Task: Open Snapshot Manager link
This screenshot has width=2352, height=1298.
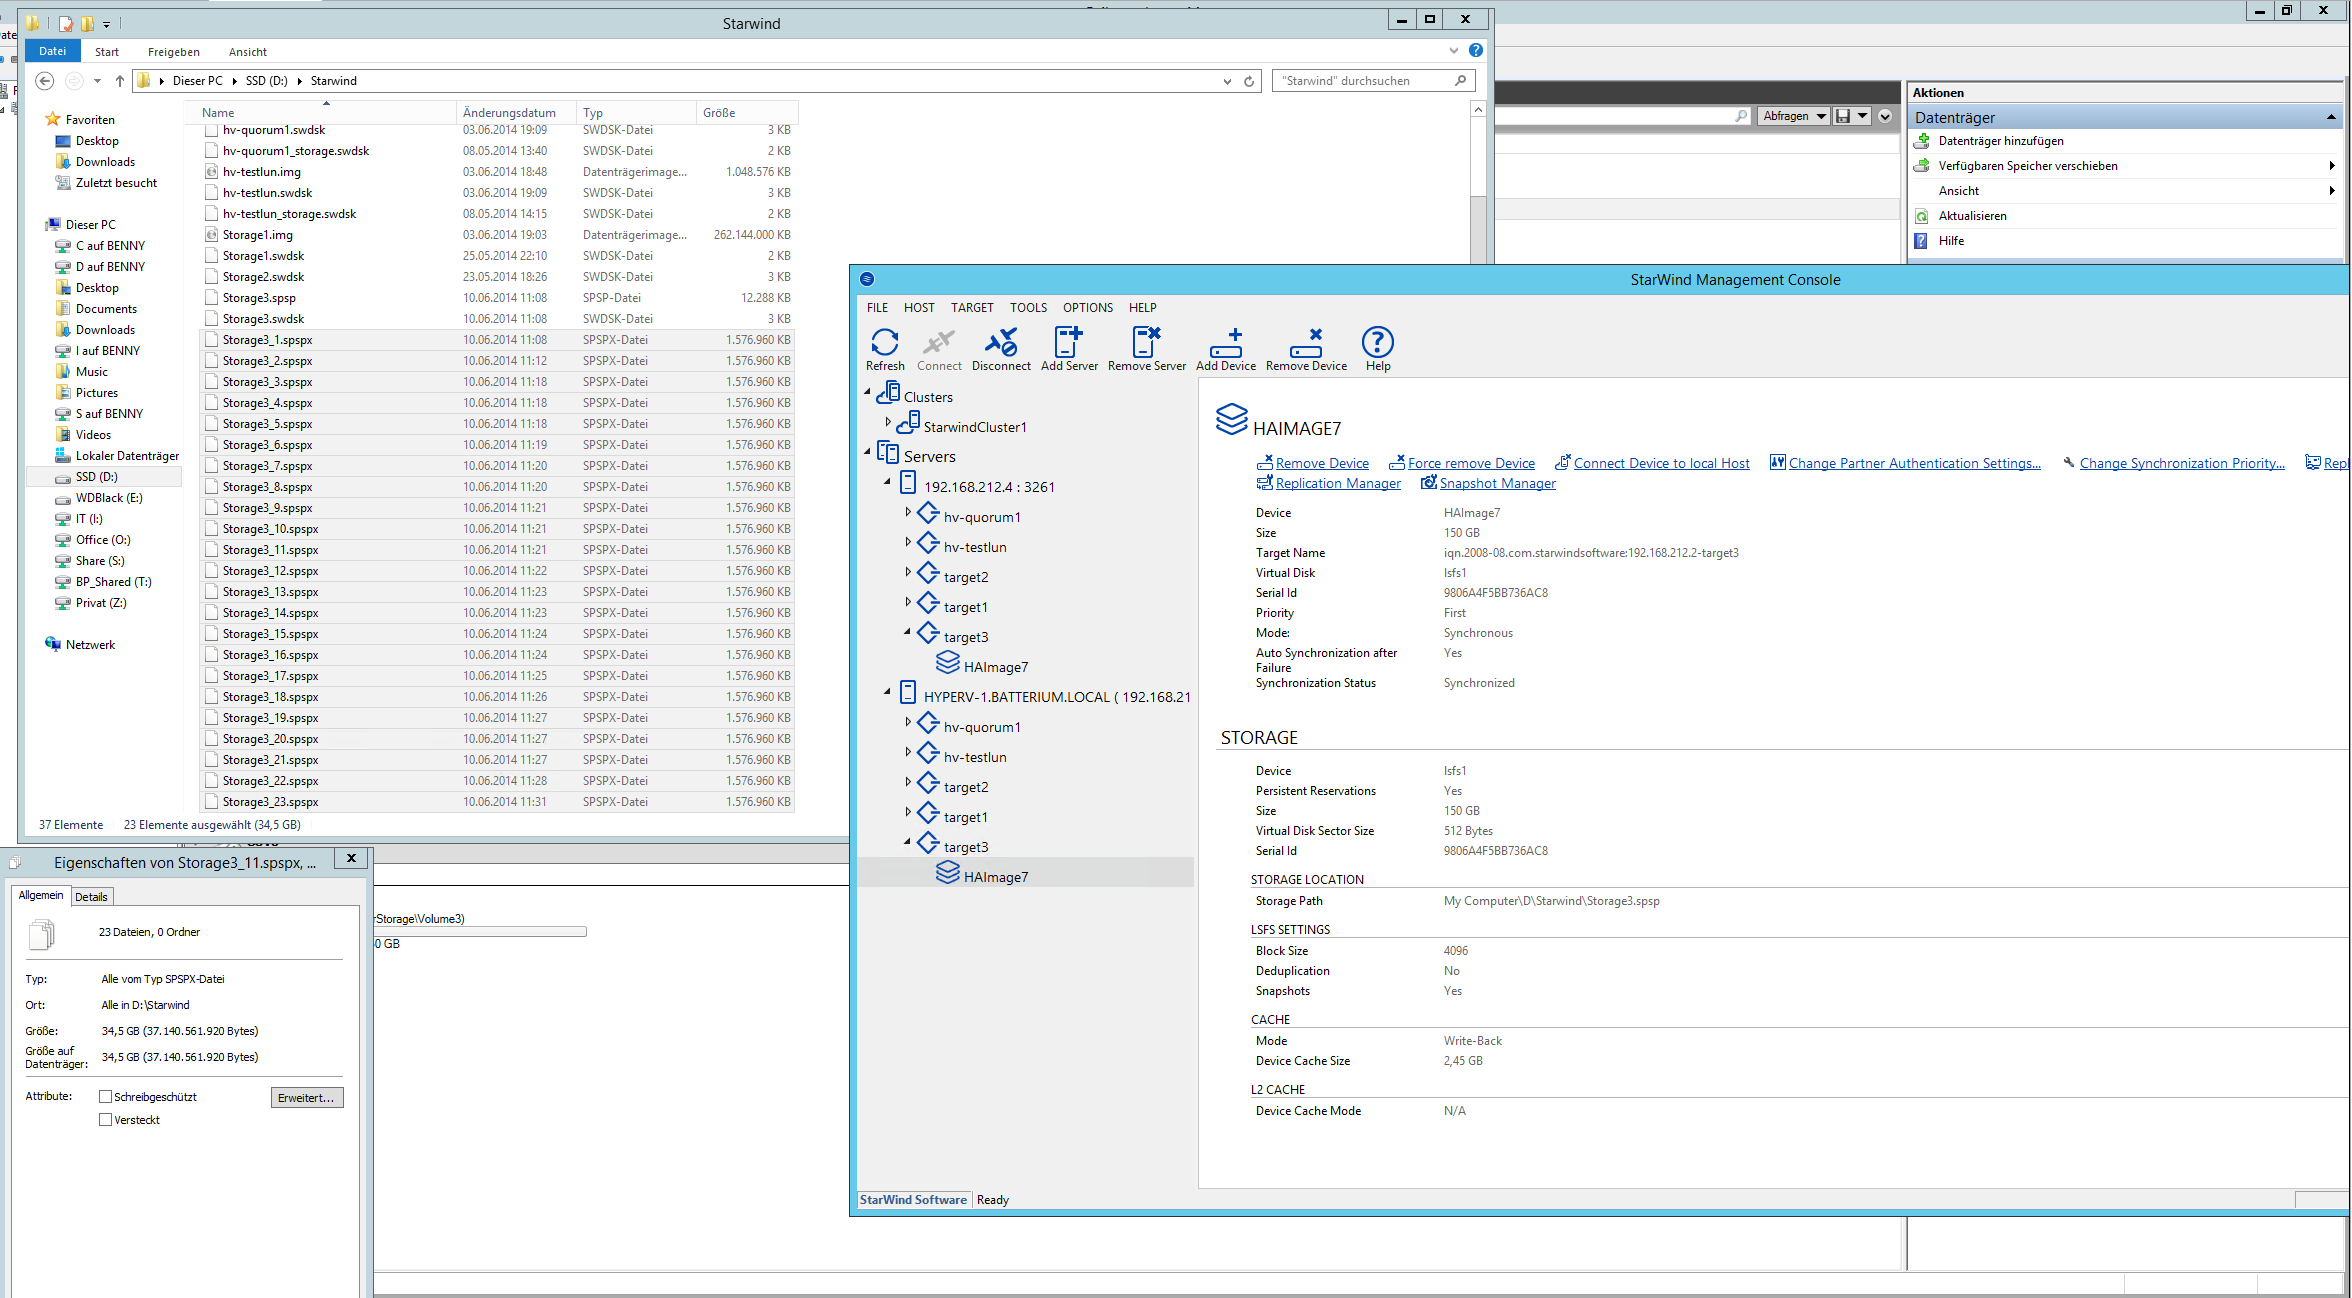Action: (x=1497, y=483)
